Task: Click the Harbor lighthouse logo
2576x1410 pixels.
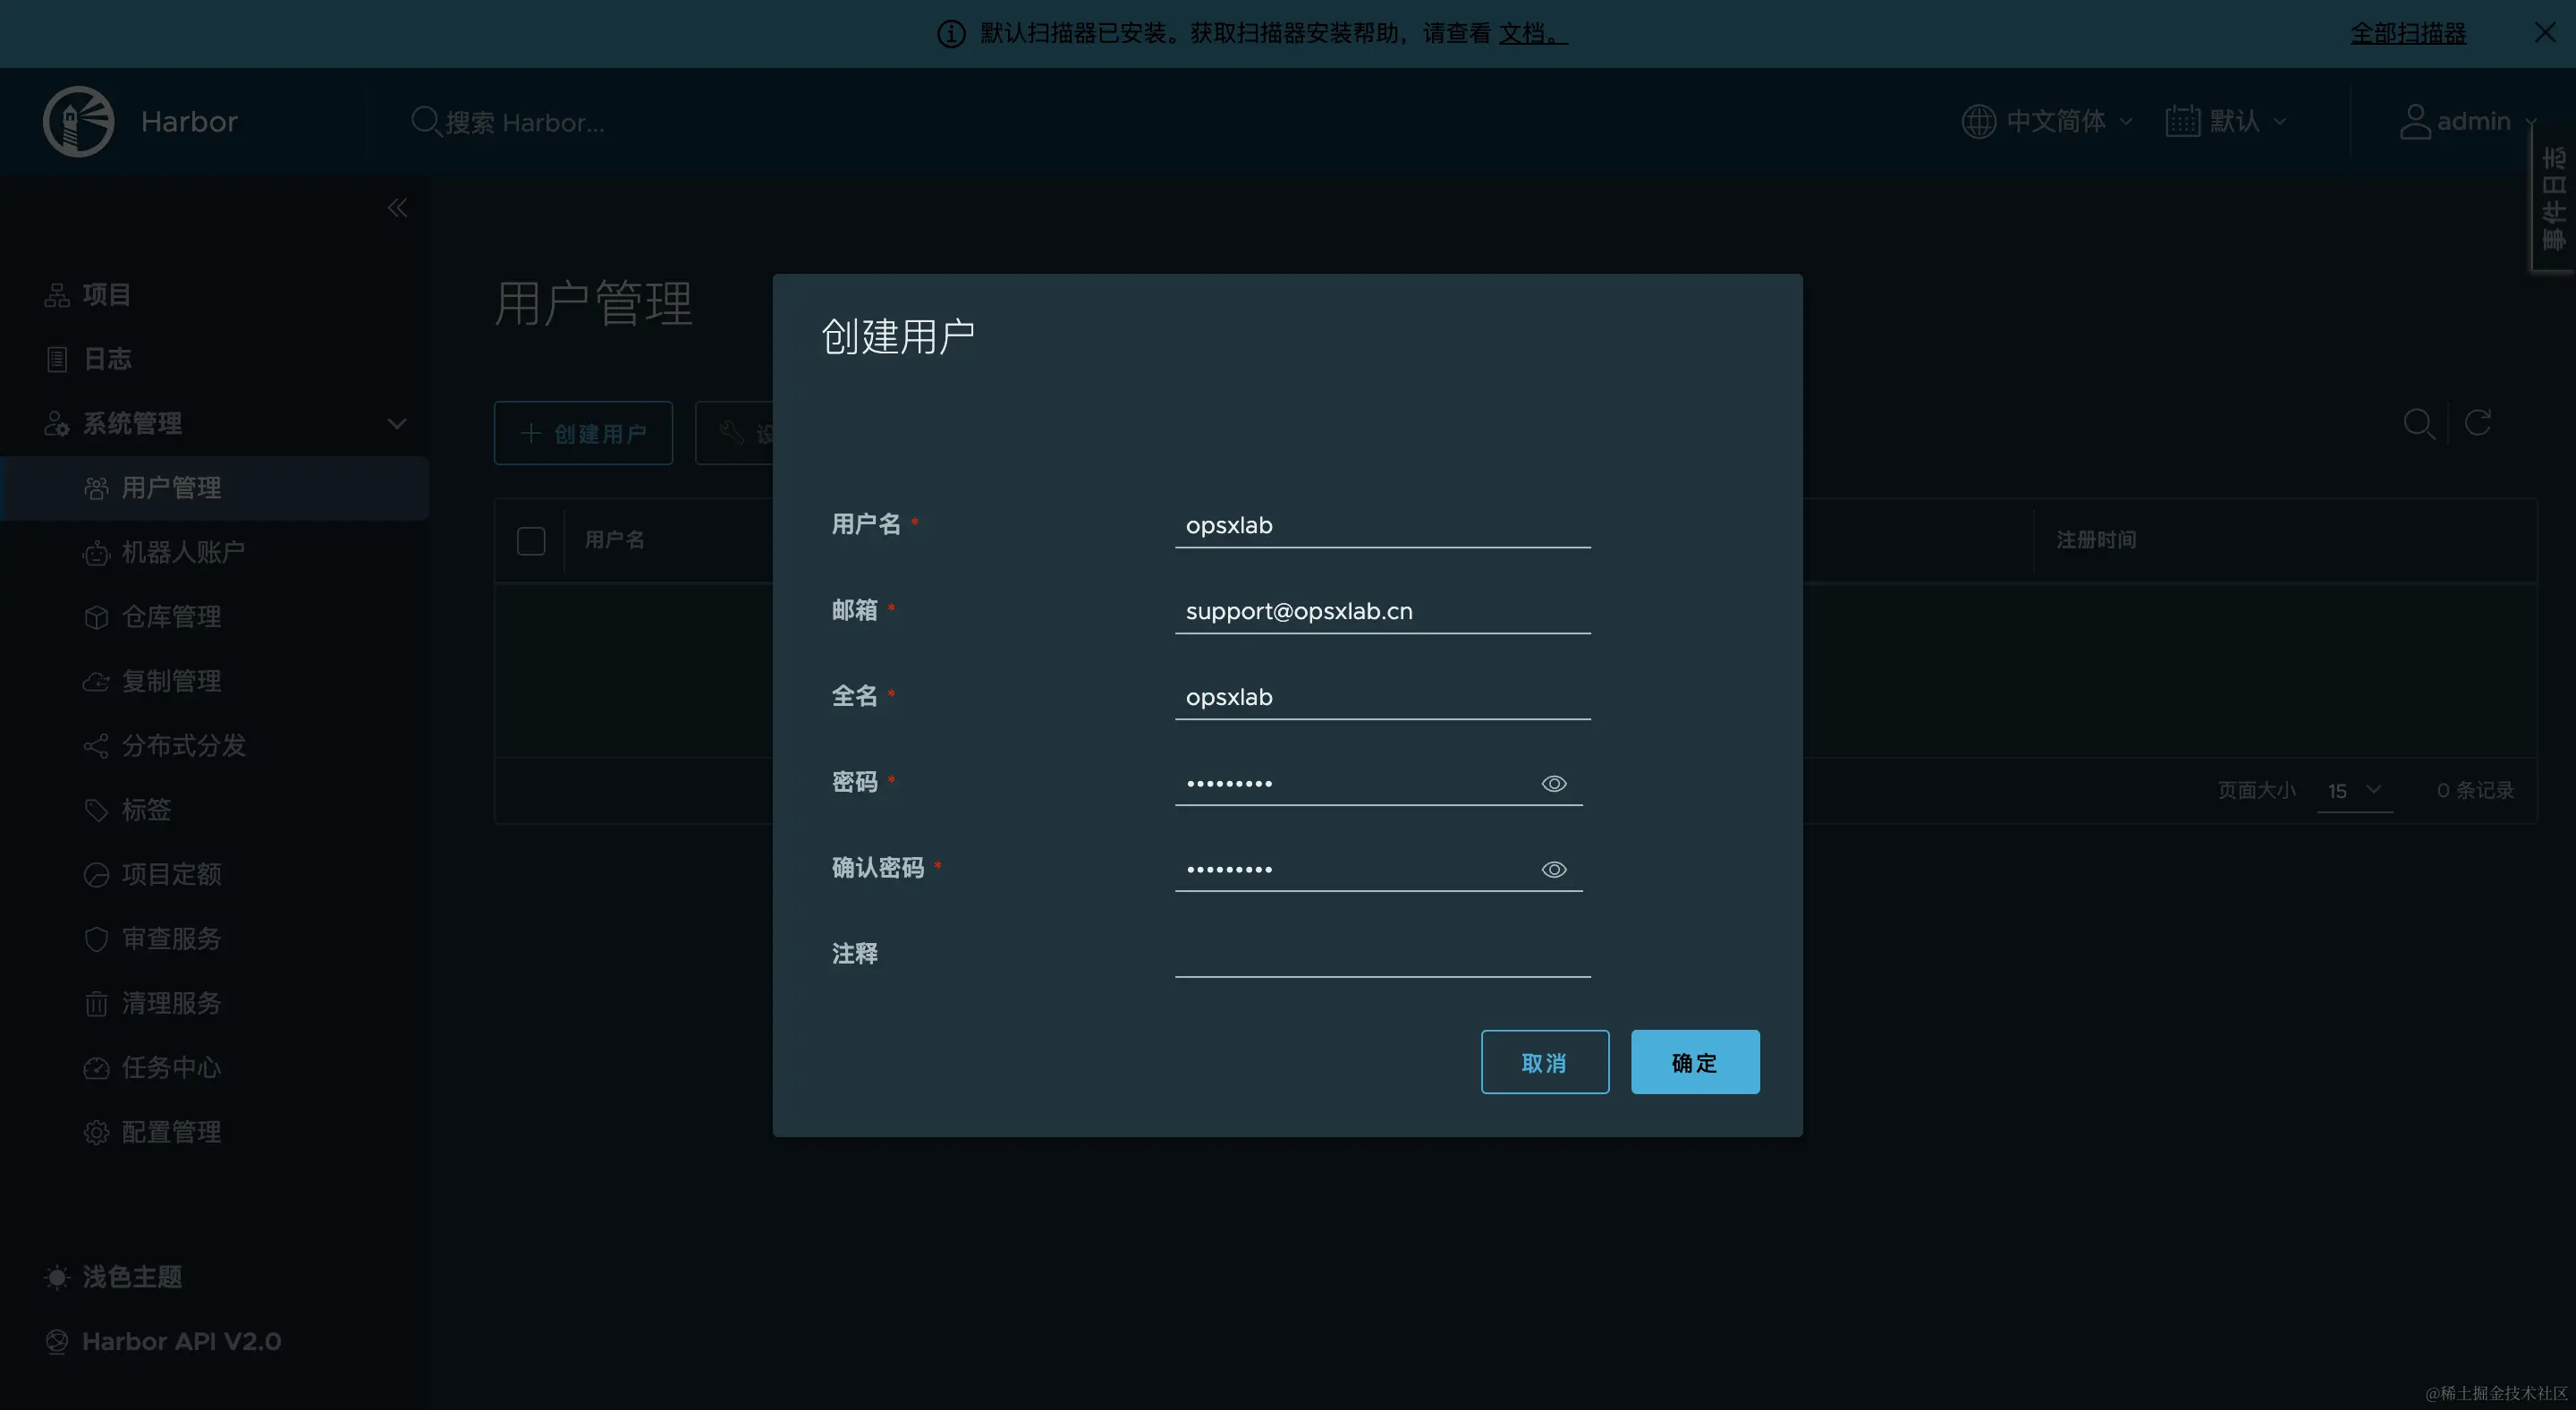Action: 78,121
